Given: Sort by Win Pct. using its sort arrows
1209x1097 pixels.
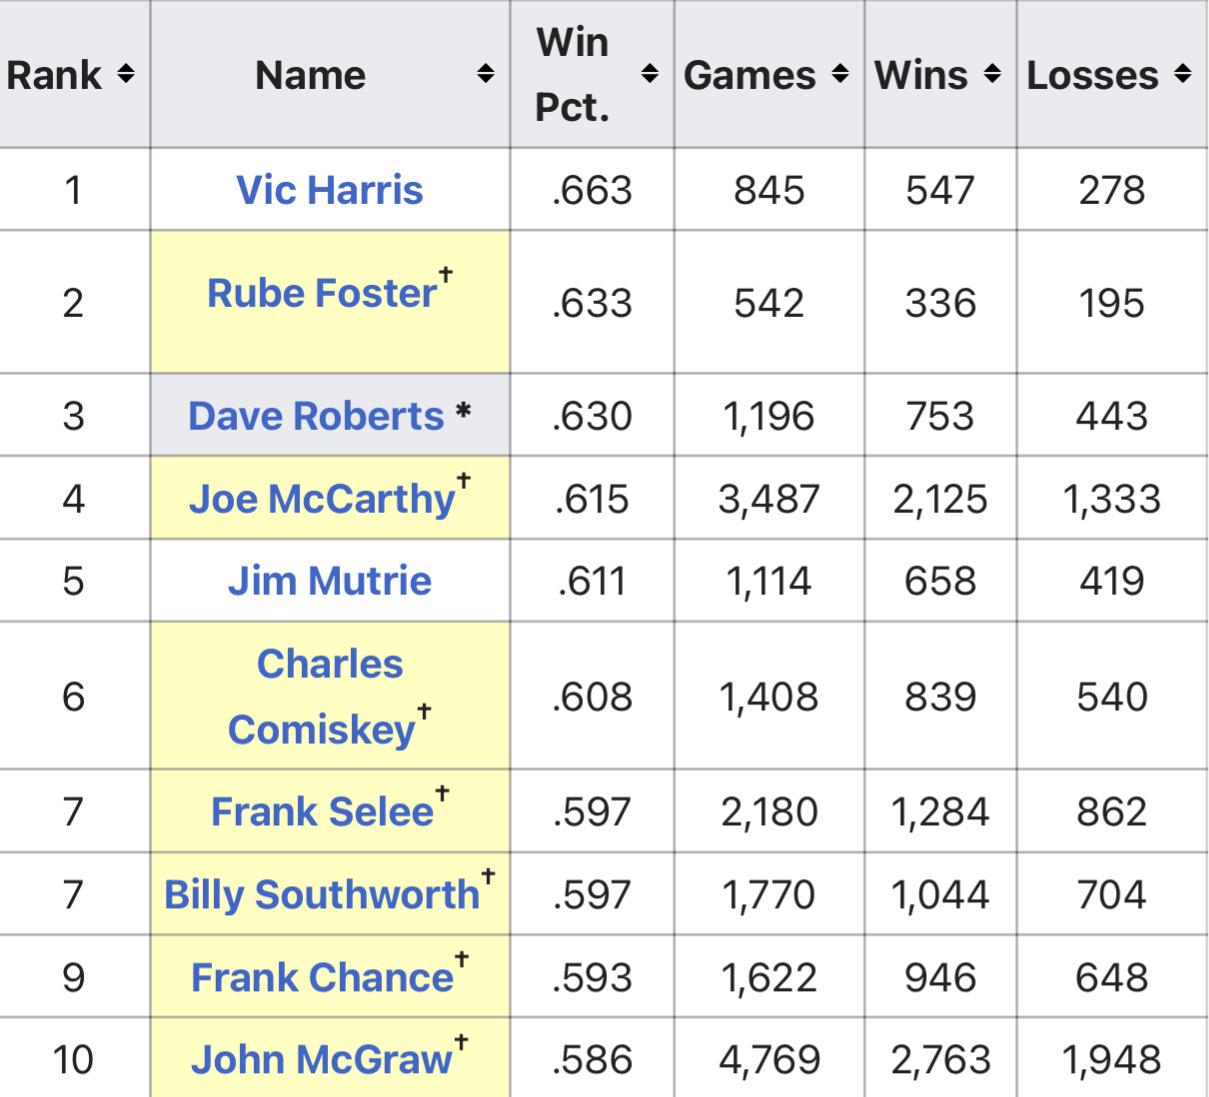Looking at the screenshot, I should (649, 74).
